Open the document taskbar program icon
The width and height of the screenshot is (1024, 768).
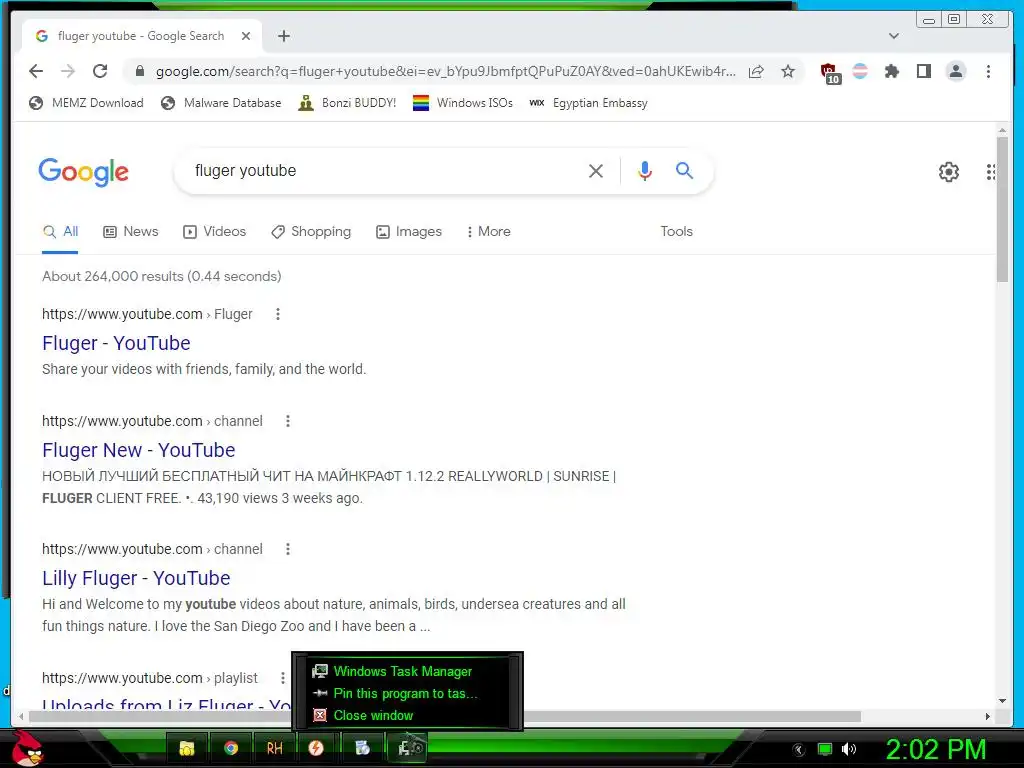click(x=362, y=748)
